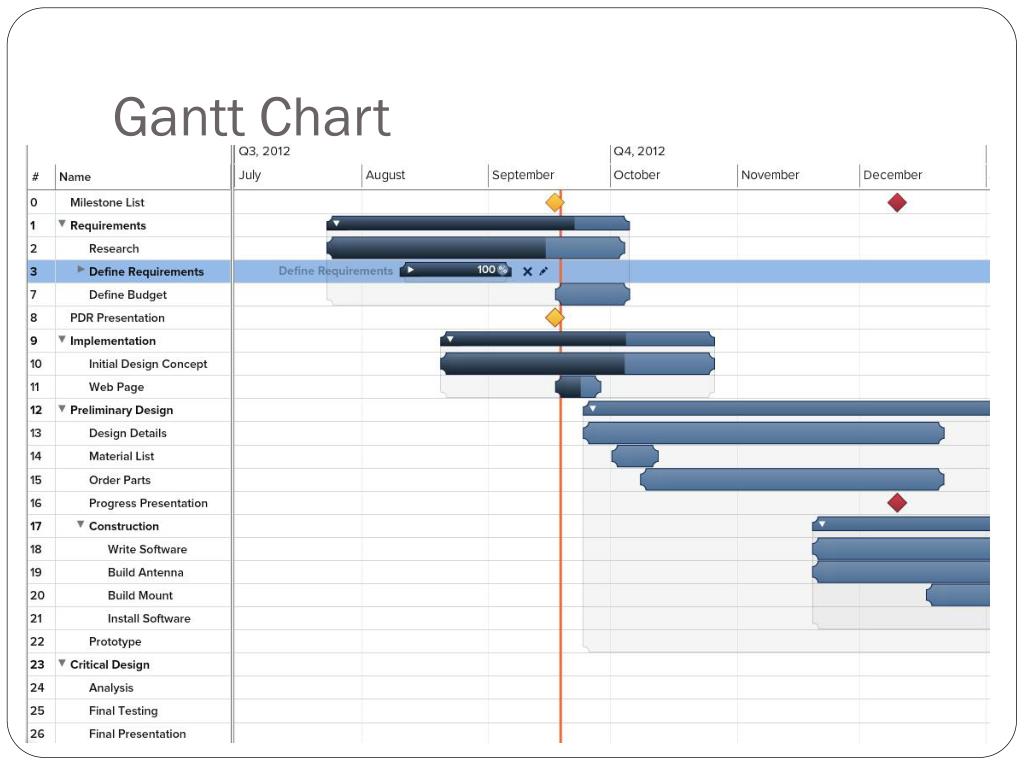1024x768 pixels.
Task: Select the PDR Presentation yellow milestone diamond
Action: (554, 317)
